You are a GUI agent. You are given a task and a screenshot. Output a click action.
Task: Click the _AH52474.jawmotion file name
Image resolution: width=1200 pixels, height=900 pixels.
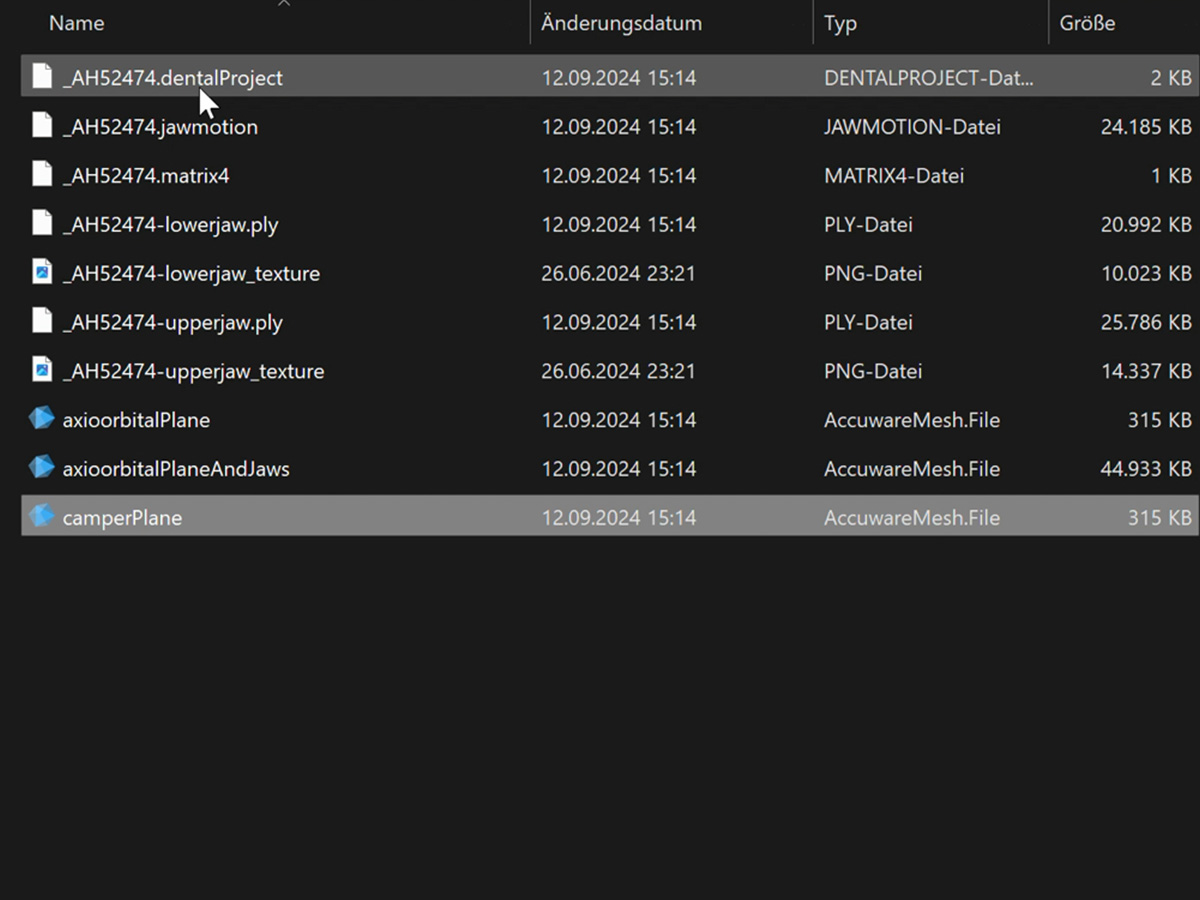[x=160, y=126]
